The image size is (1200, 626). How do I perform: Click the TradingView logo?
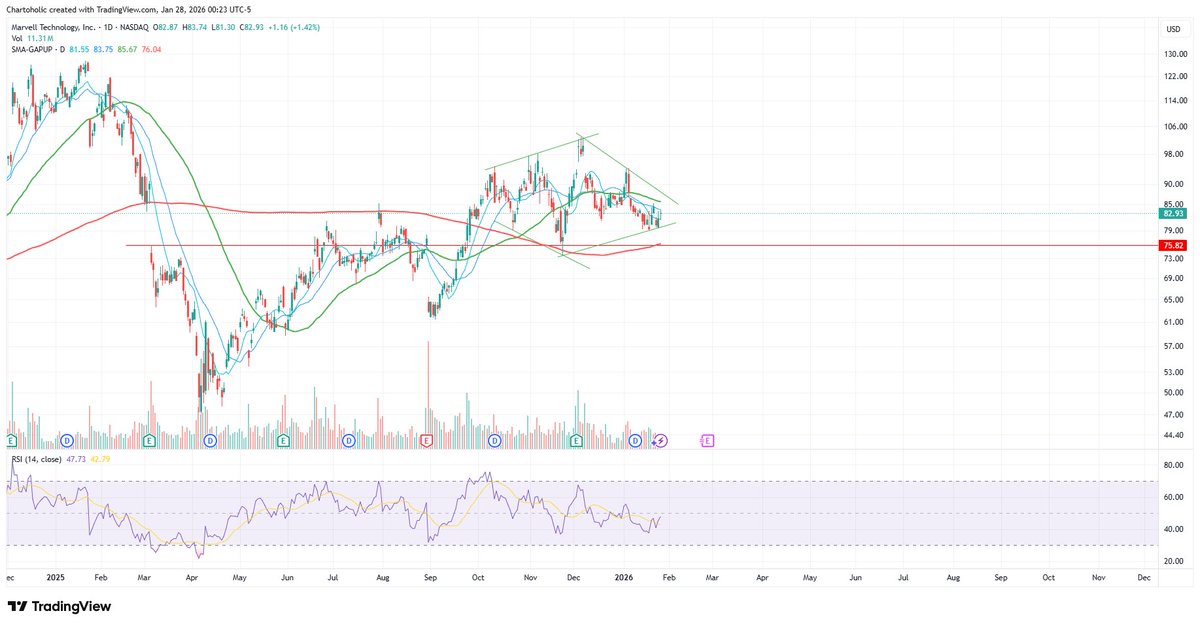click(60, 606)
